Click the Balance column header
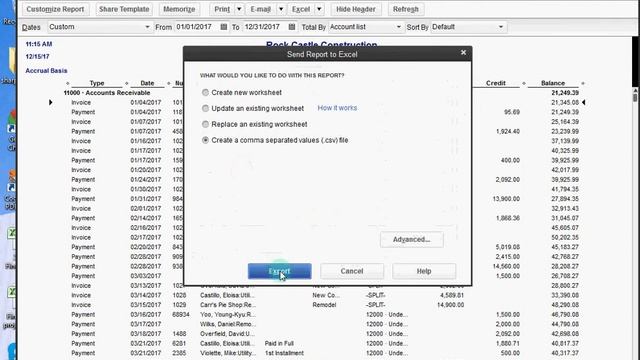 (x=553, y=83)
